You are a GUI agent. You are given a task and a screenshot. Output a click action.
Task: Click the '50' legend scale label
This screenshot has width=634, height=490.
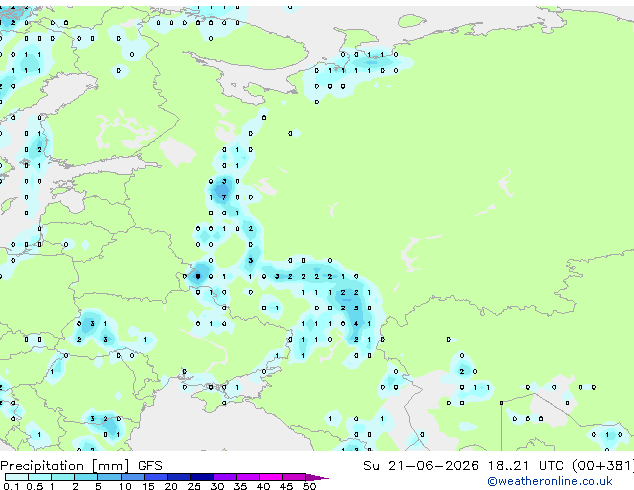coord(309,486)
